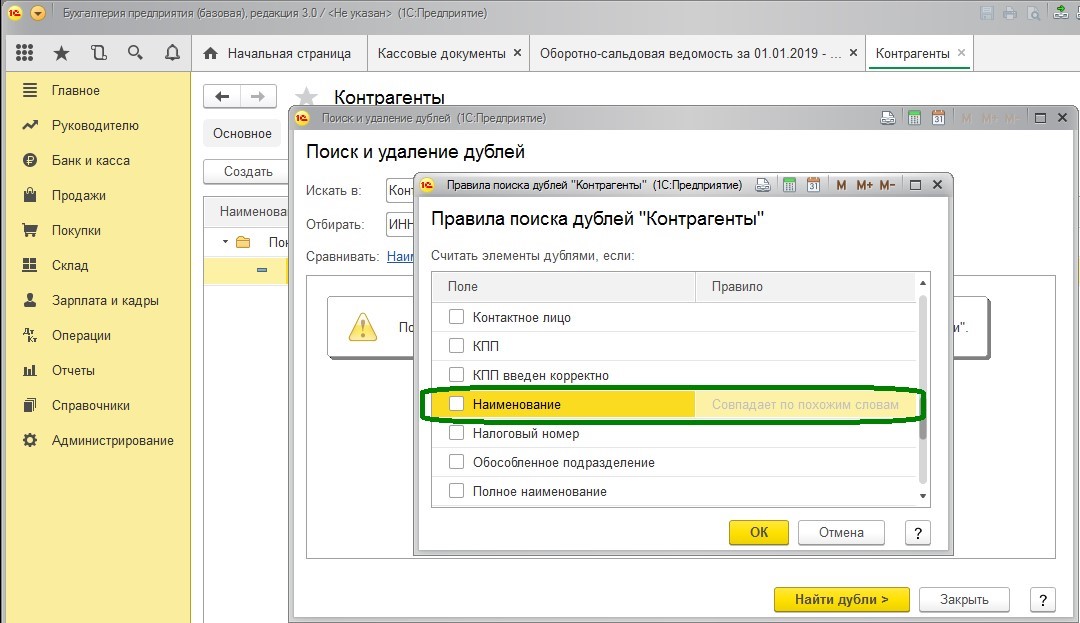
Task: Open the Отчеты section
Action: coord(73,370)
